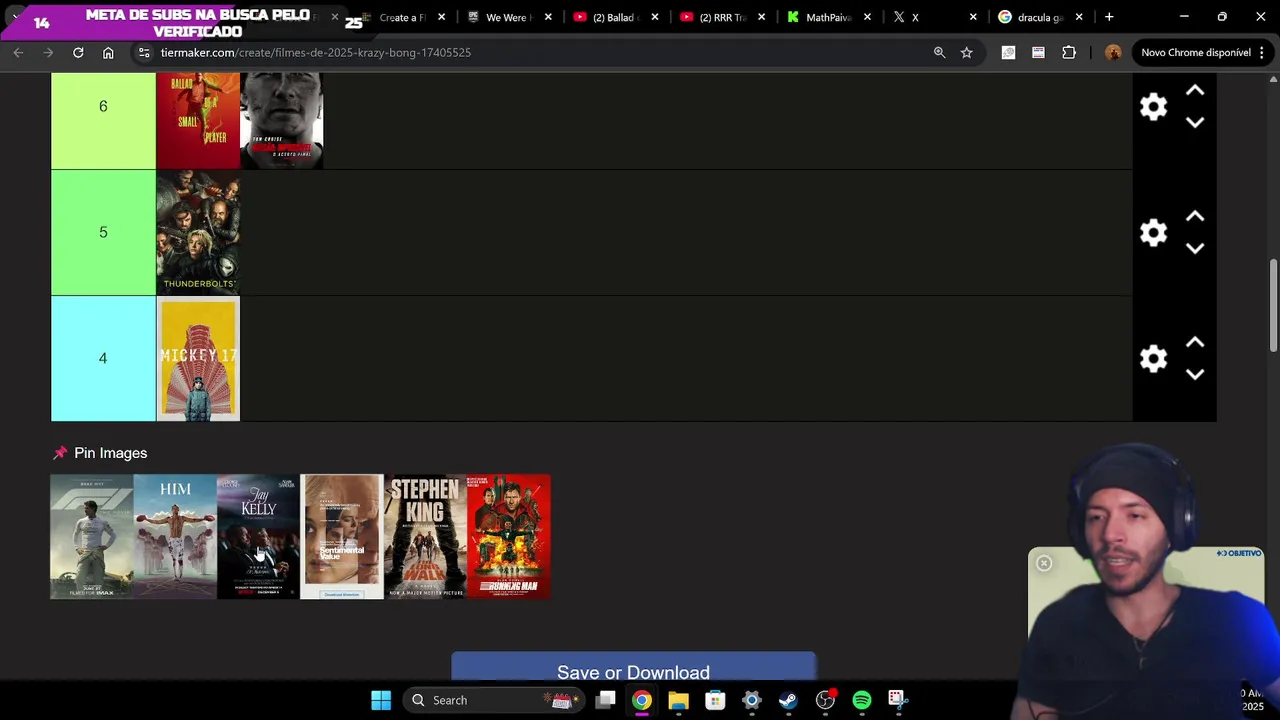Image resolution: width=1280 pixels, height=720 pixels.
Task: Open Microsoft Store from taskbar
Action: coord(715,700)
